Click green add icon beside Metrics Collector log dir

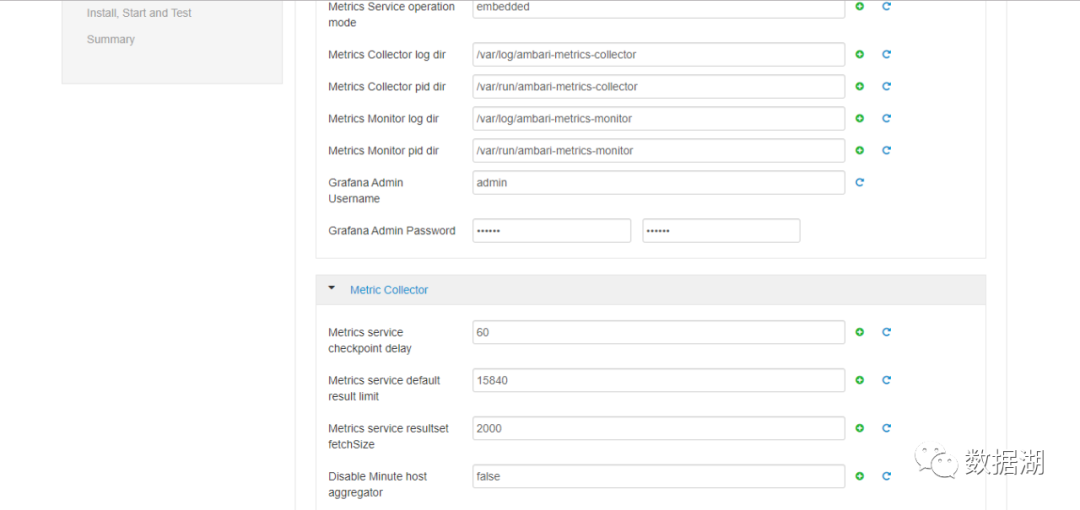(859, 55)
